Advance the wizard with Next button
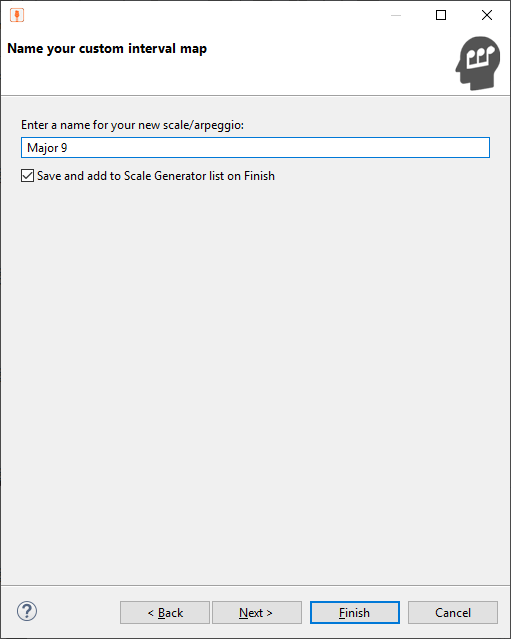 [257, 613]
